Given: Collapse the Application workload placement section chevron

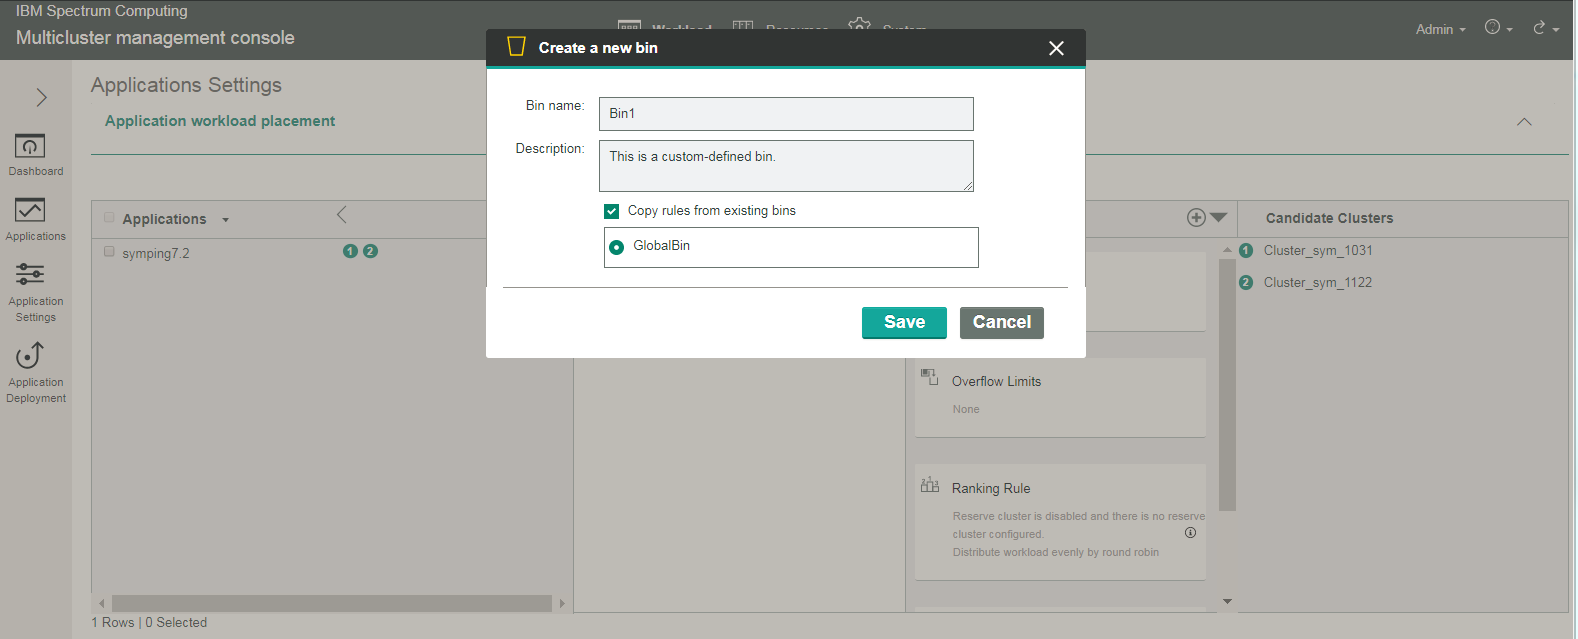Looking at the screenshot, I should coord(1524,122).
